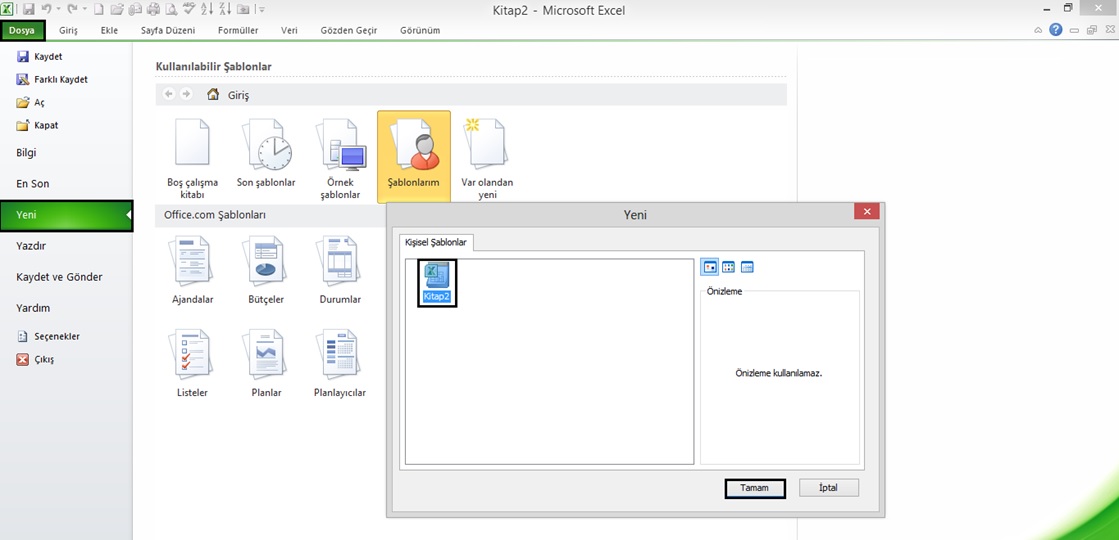The width and height of the screenshot is (1119, 540).
Task: Open the Dosya tab
Action: tap(22, 30)
